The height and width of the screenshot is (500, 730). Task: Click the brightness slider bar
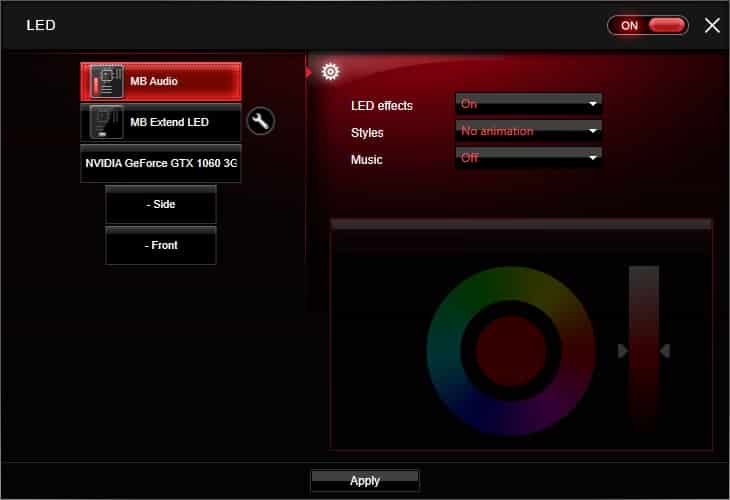click(644, 349)
